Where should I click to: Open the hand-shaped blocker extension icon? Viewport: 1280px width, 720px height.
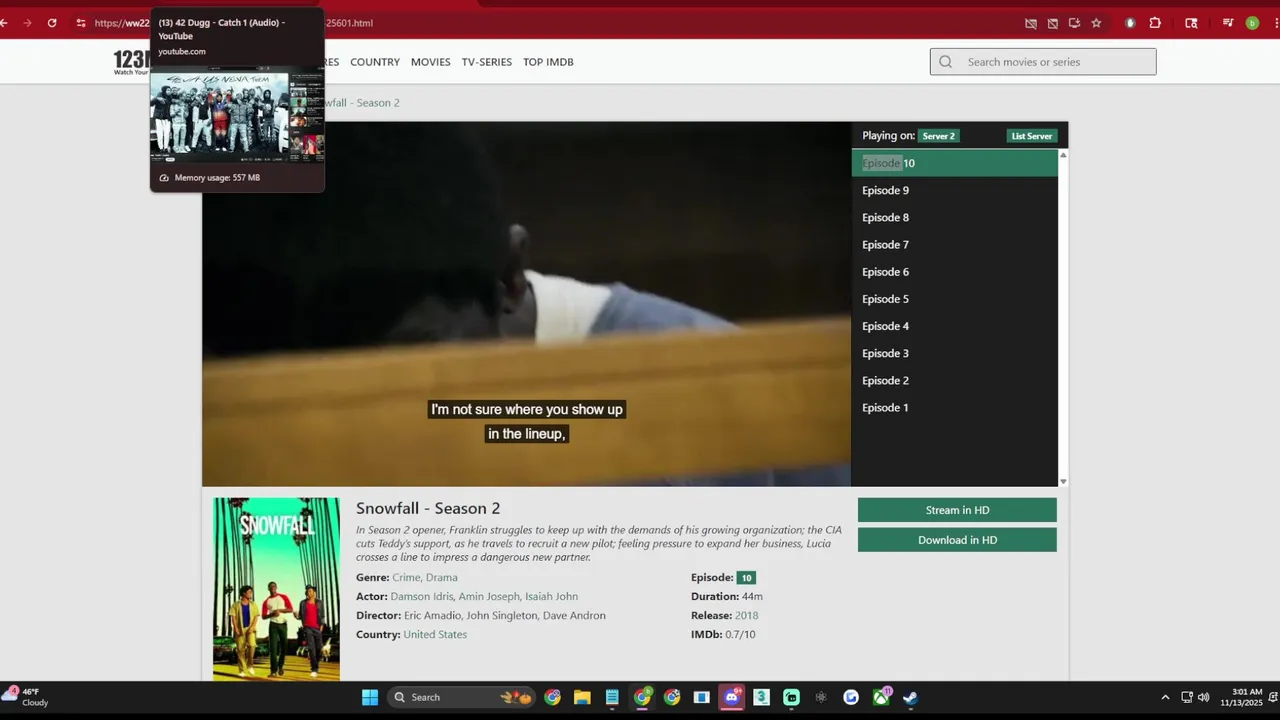[x=1130, y=23]
